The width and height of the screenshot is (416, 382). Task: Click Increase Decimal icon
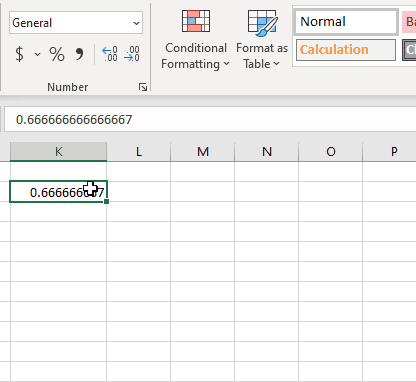pyautogui.click(x=110, y=54)
